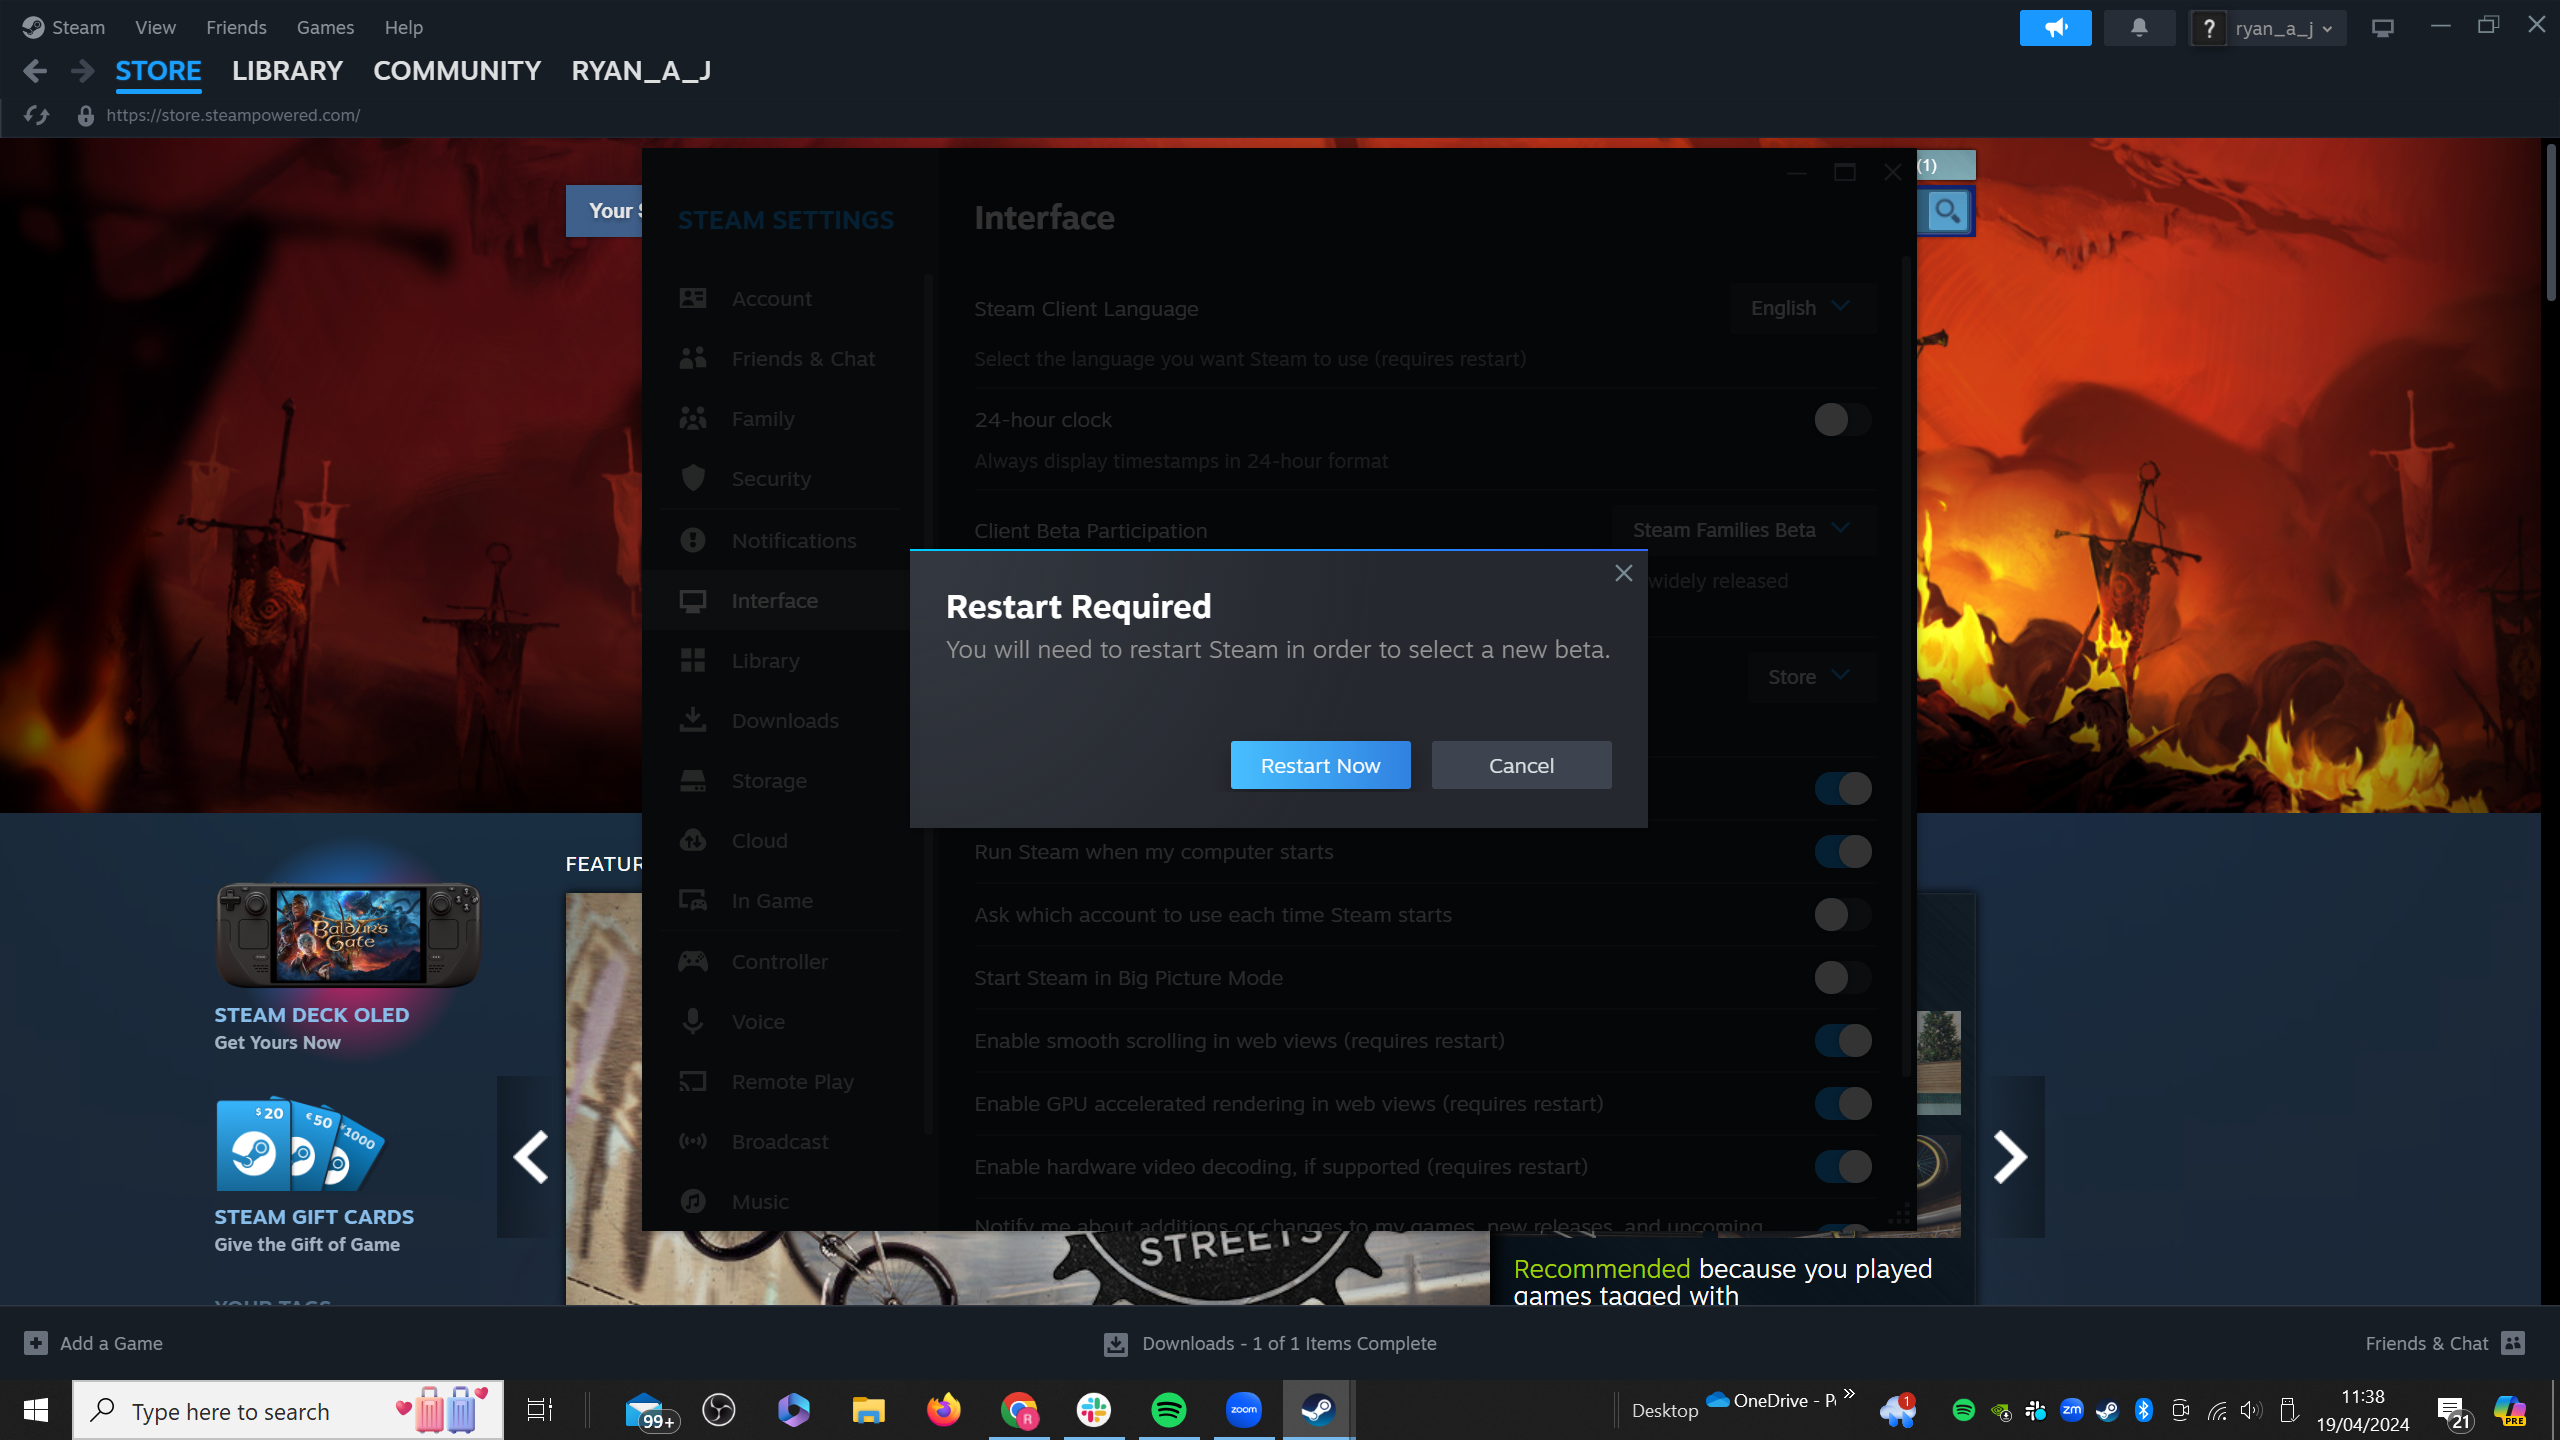This screenshot has width=2560, height=1440.
Task: Open the RYAN_A_J profile tab
Action: click(x=641, y=71)
